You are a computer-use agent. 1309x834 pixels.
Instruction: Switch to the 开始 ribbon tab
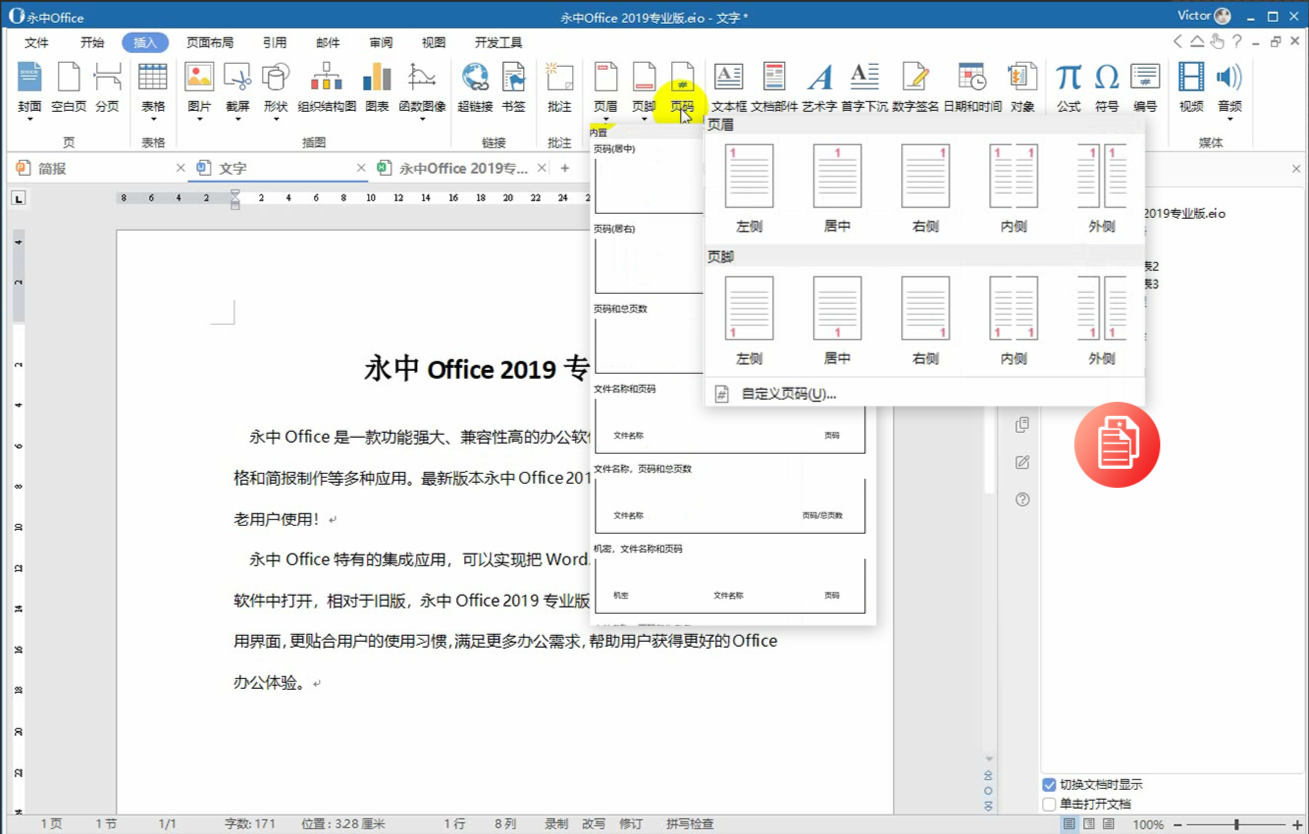point(92,43)
